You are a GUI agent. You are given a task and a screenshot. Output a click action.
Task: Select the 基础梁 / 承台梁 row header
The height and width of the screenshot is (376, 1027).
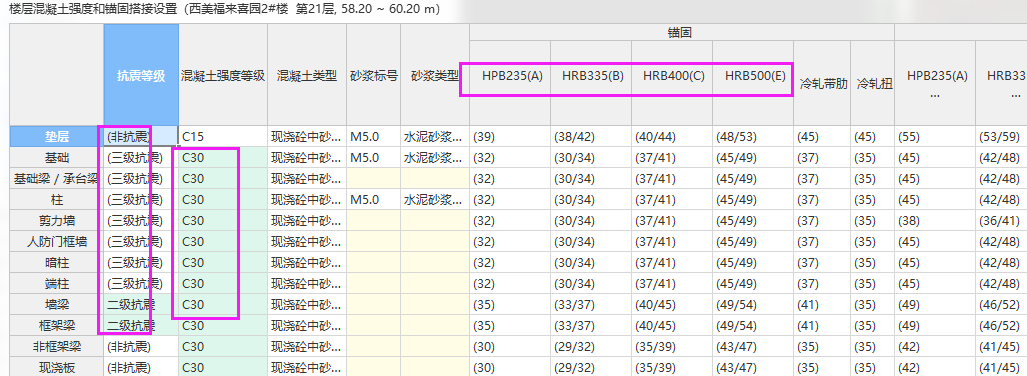click(x=57, y=179)
